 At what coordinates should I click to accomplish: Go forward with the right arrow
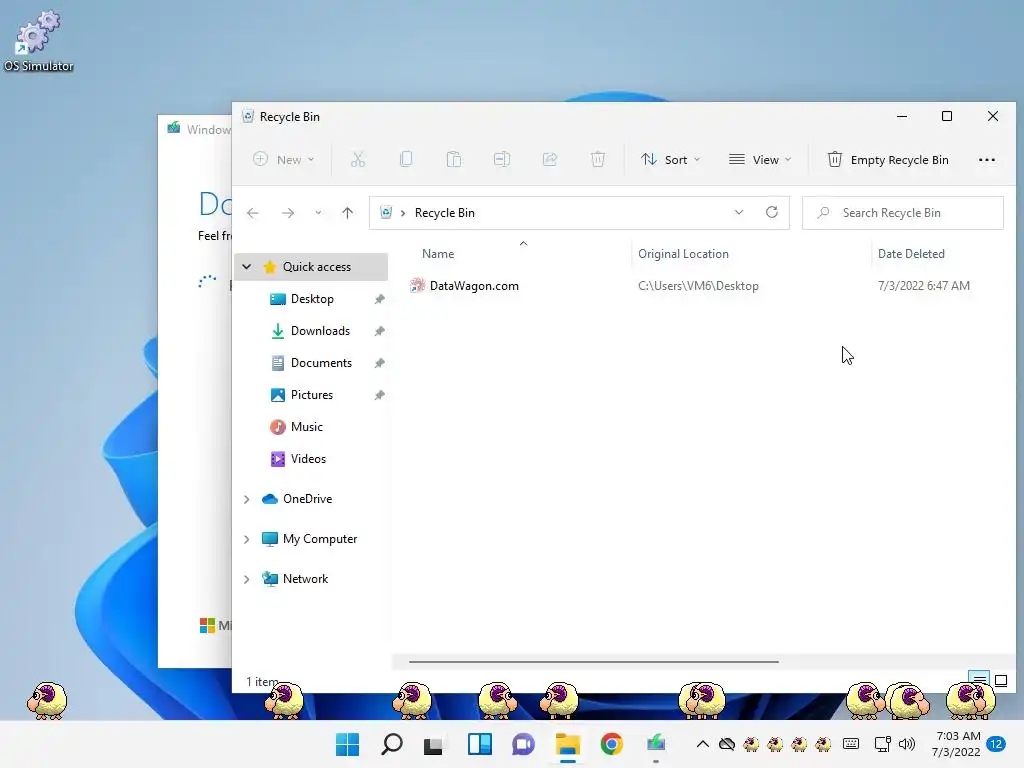[x=287, y=213]
